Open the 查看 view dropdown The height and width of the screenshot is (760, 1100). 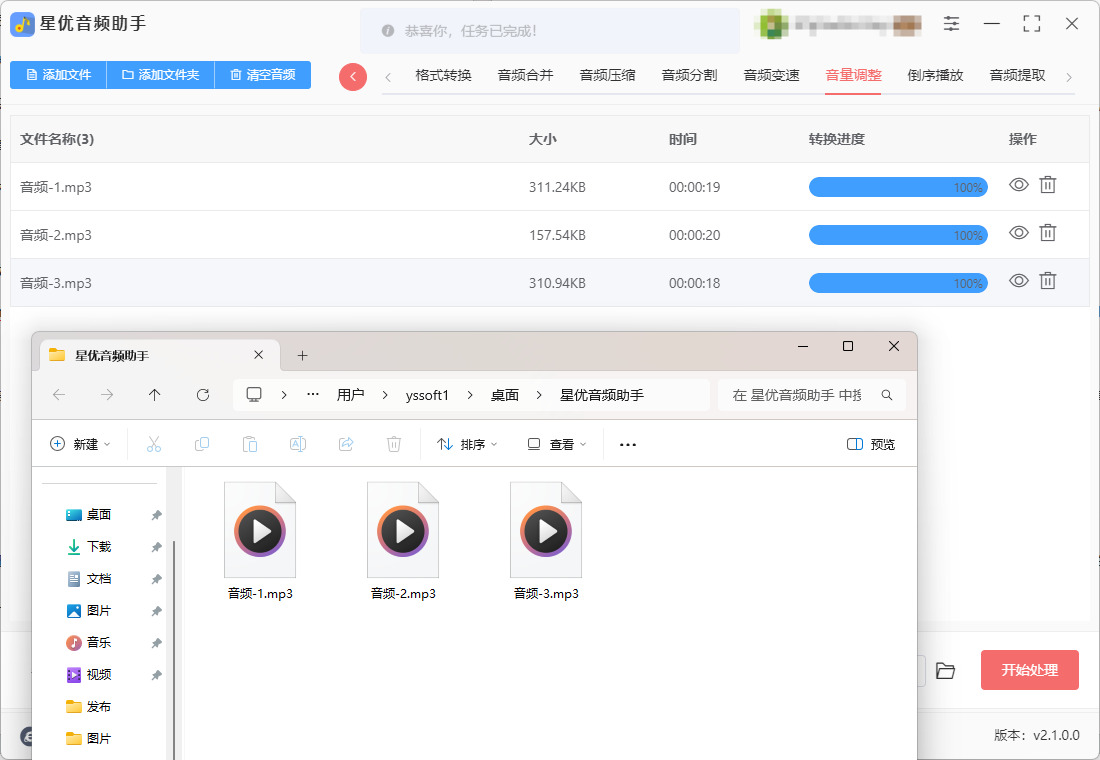[x=557, y=444]
